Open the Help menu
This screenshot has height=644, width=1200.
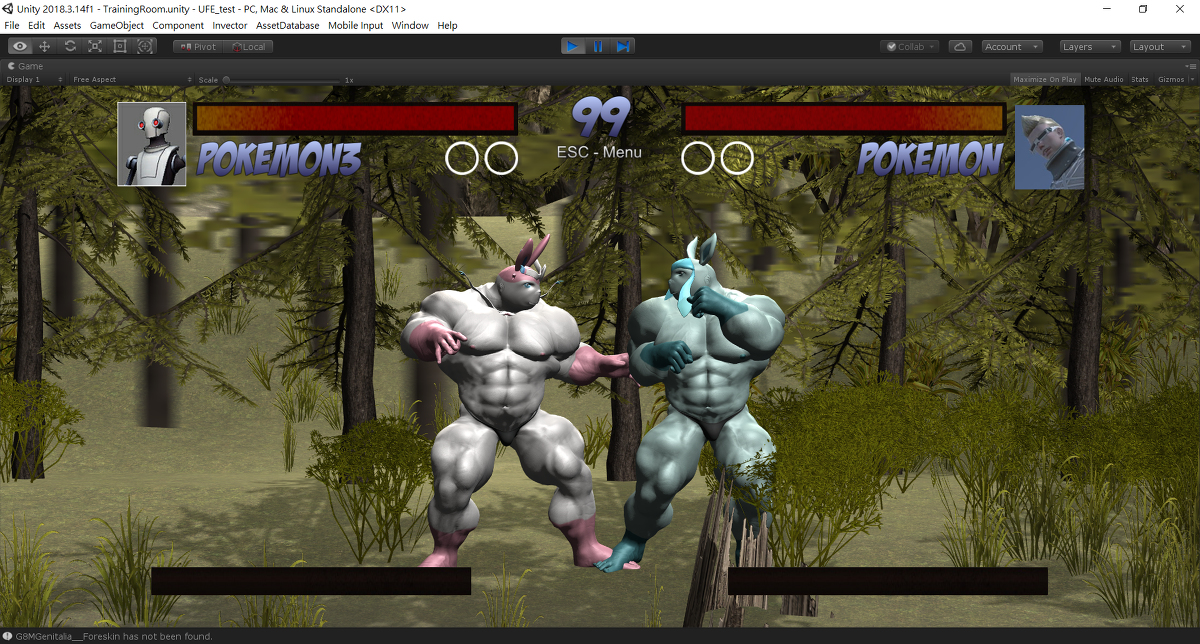(x=447, y=25)
